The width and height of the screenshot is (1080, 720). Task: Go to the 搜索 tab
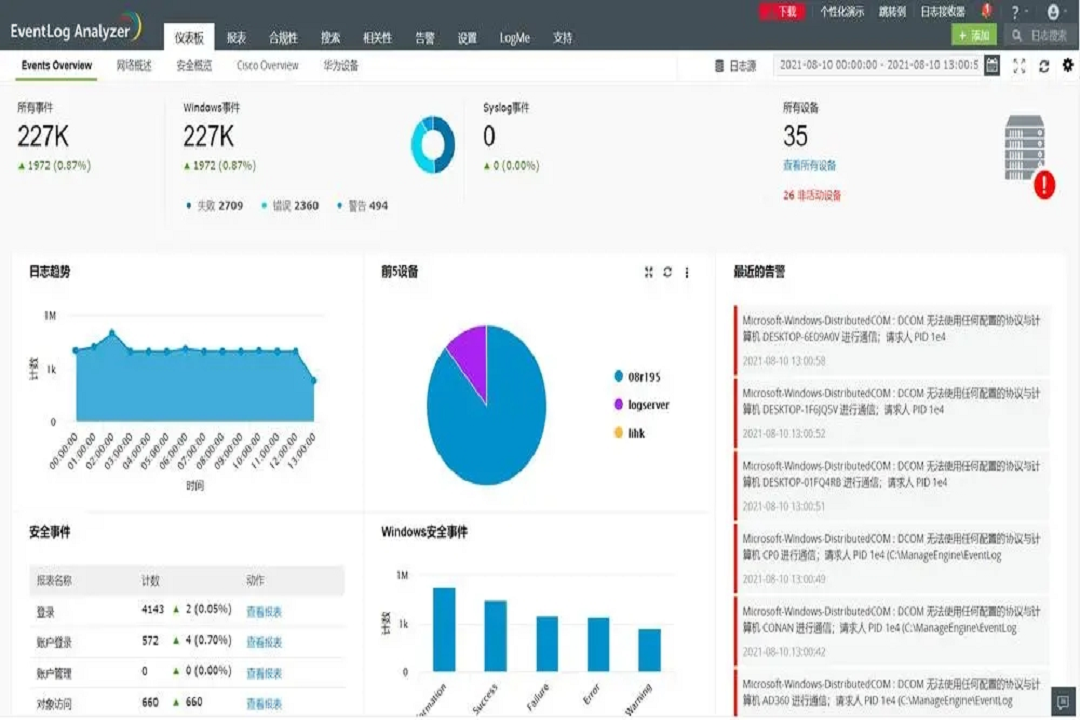[331, 38]
